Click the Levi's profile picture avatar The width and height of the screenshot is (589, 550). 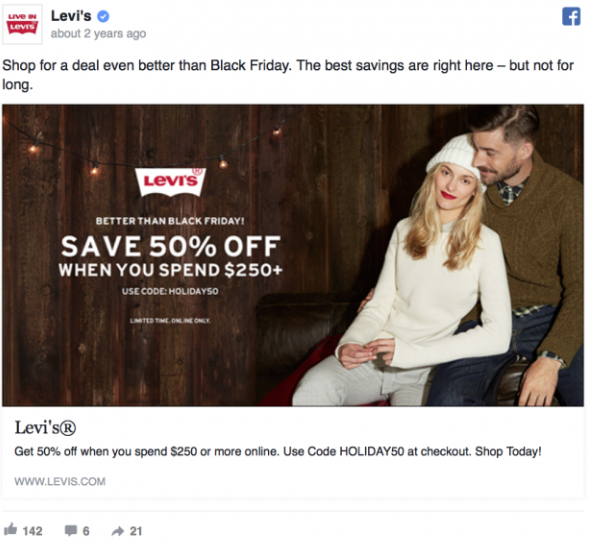coord(22,24)
